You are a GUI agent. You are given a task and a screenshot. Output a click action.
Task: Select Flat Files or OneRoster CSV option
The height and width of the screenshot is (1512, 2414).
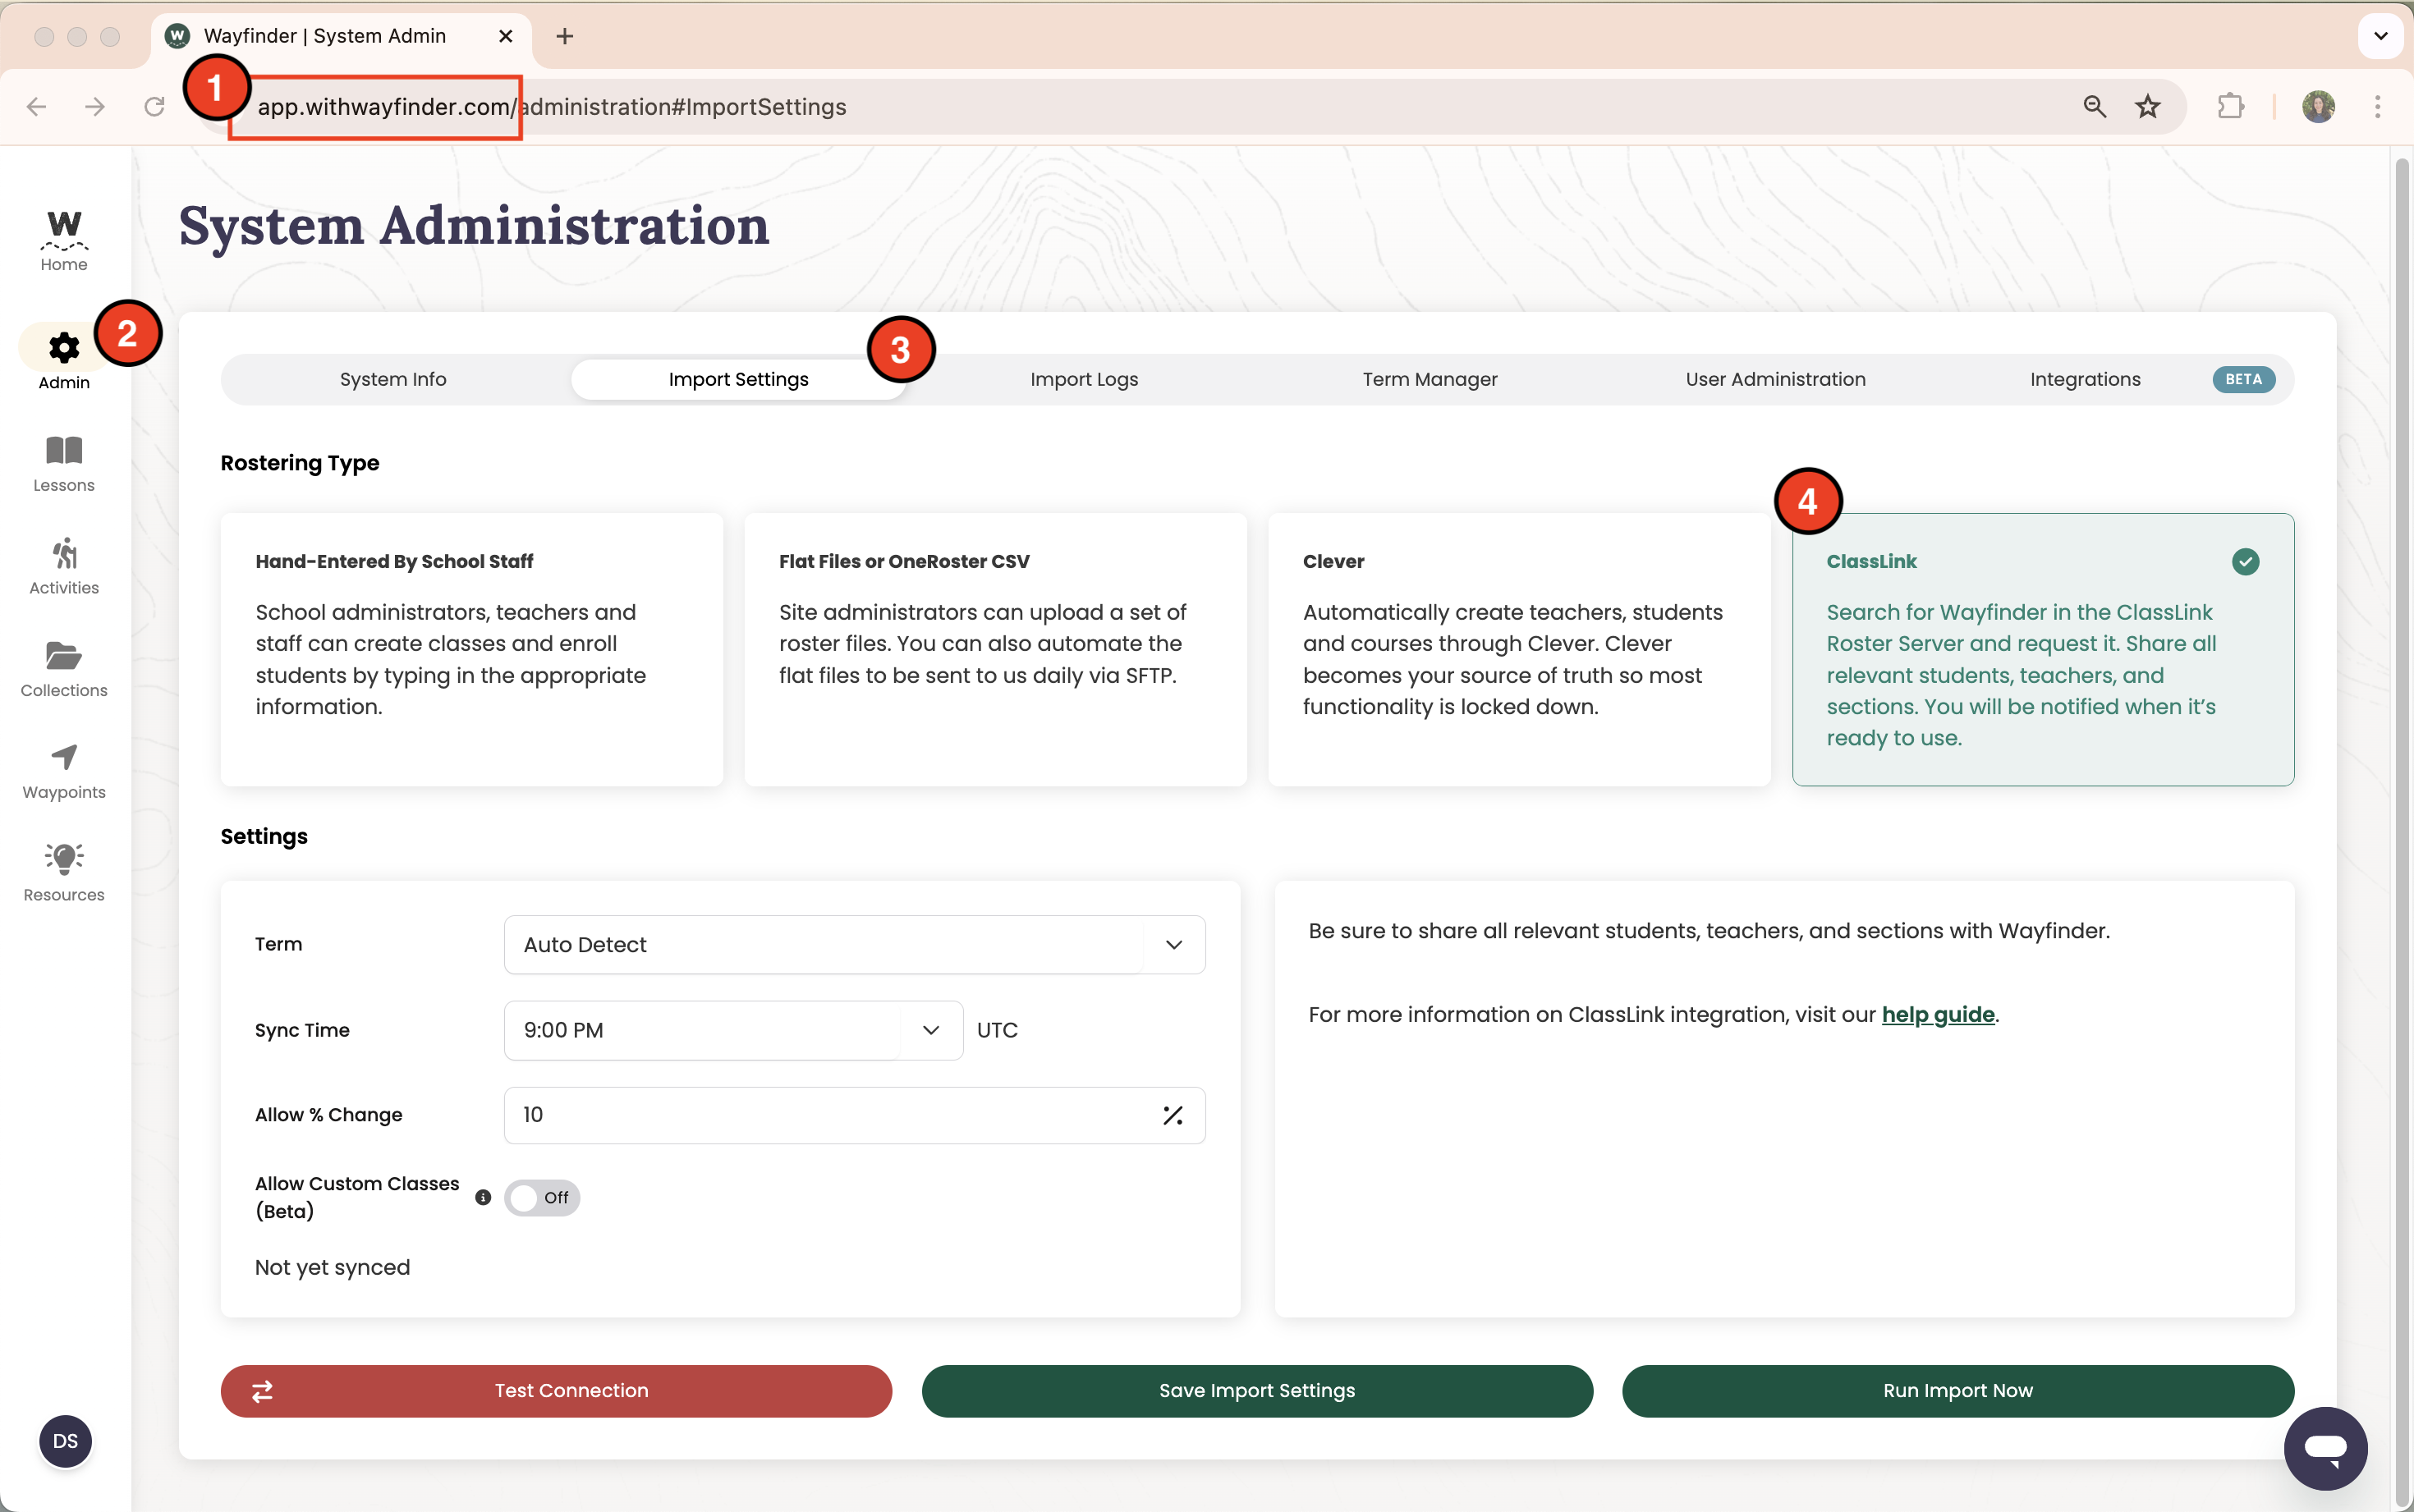coord(995,648)
